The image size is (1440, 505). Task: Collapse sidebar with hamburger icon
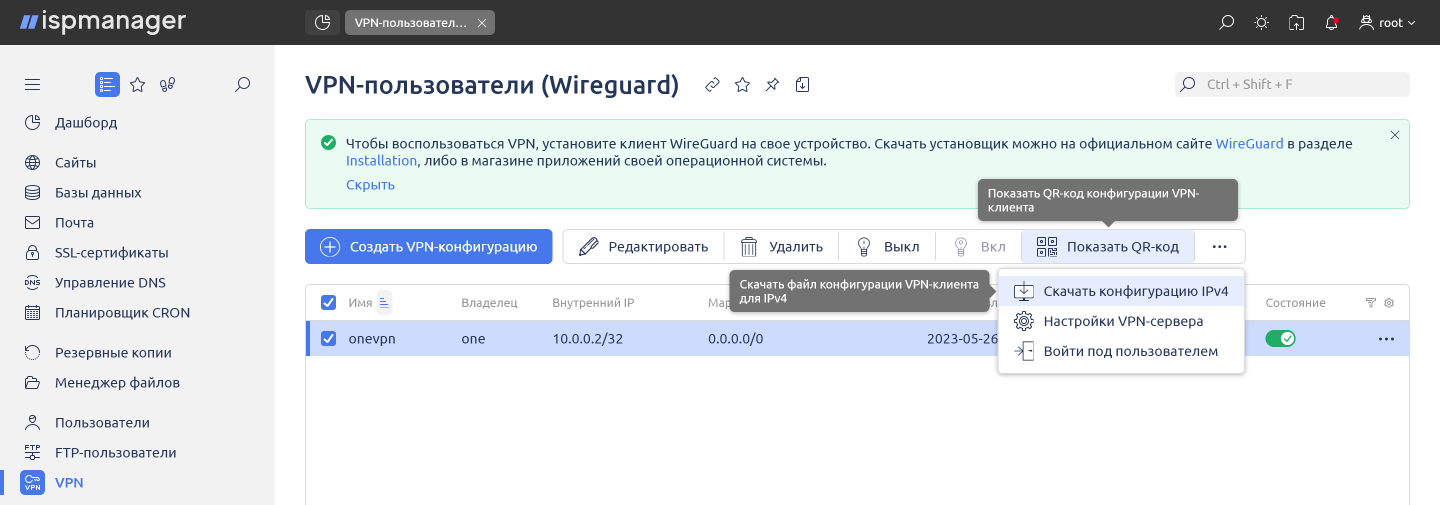pos(32,85)
